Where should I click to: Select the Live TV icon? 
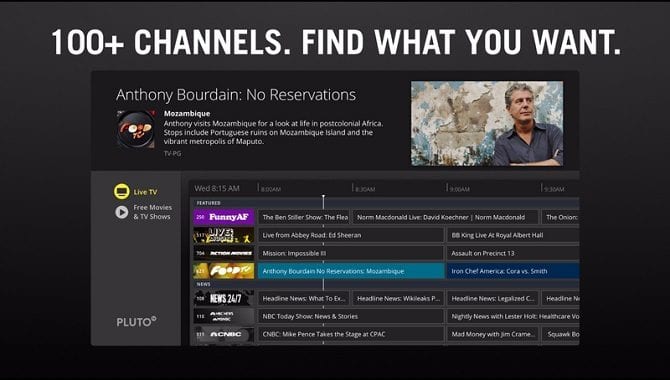[121, 191]
